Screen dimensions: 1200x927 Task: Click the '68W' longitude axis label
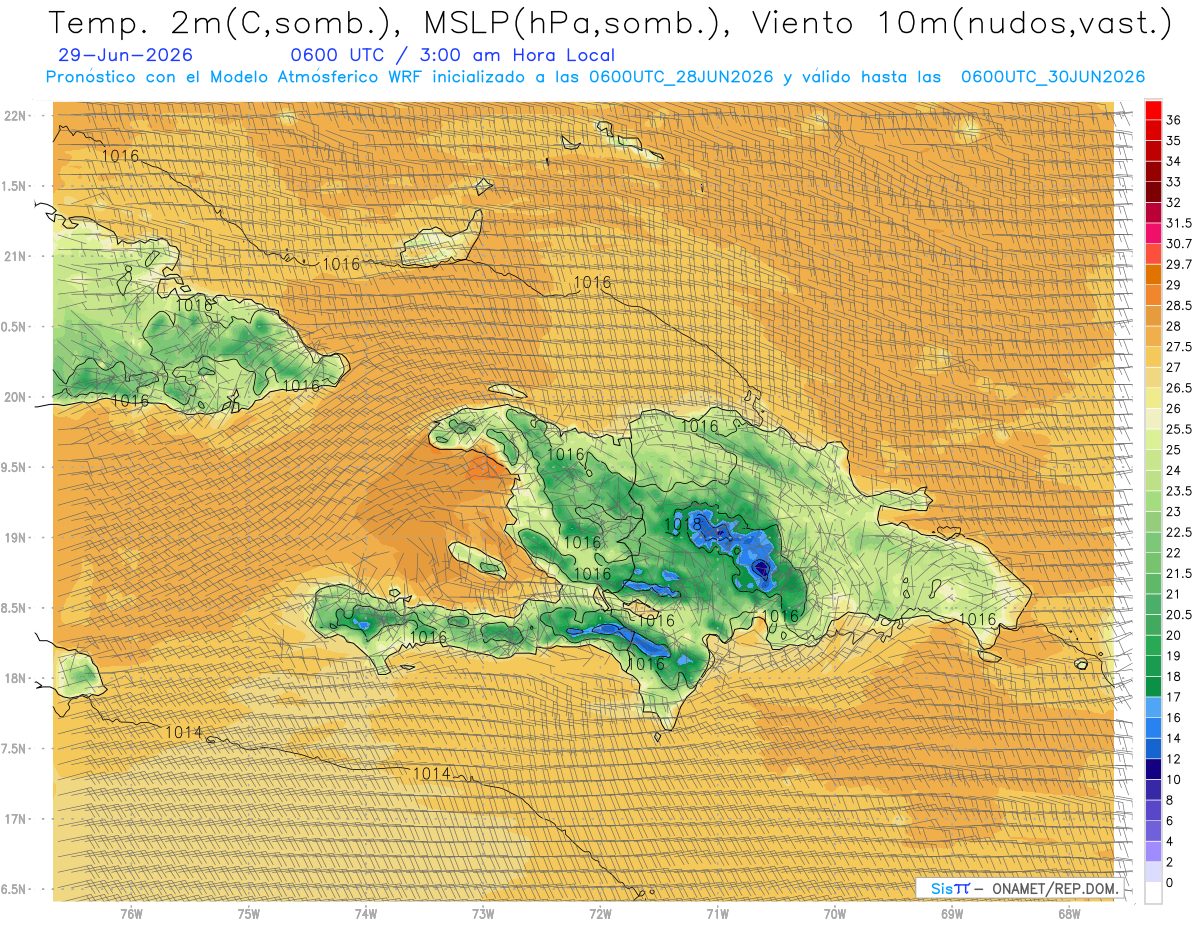coord(1069,914)
